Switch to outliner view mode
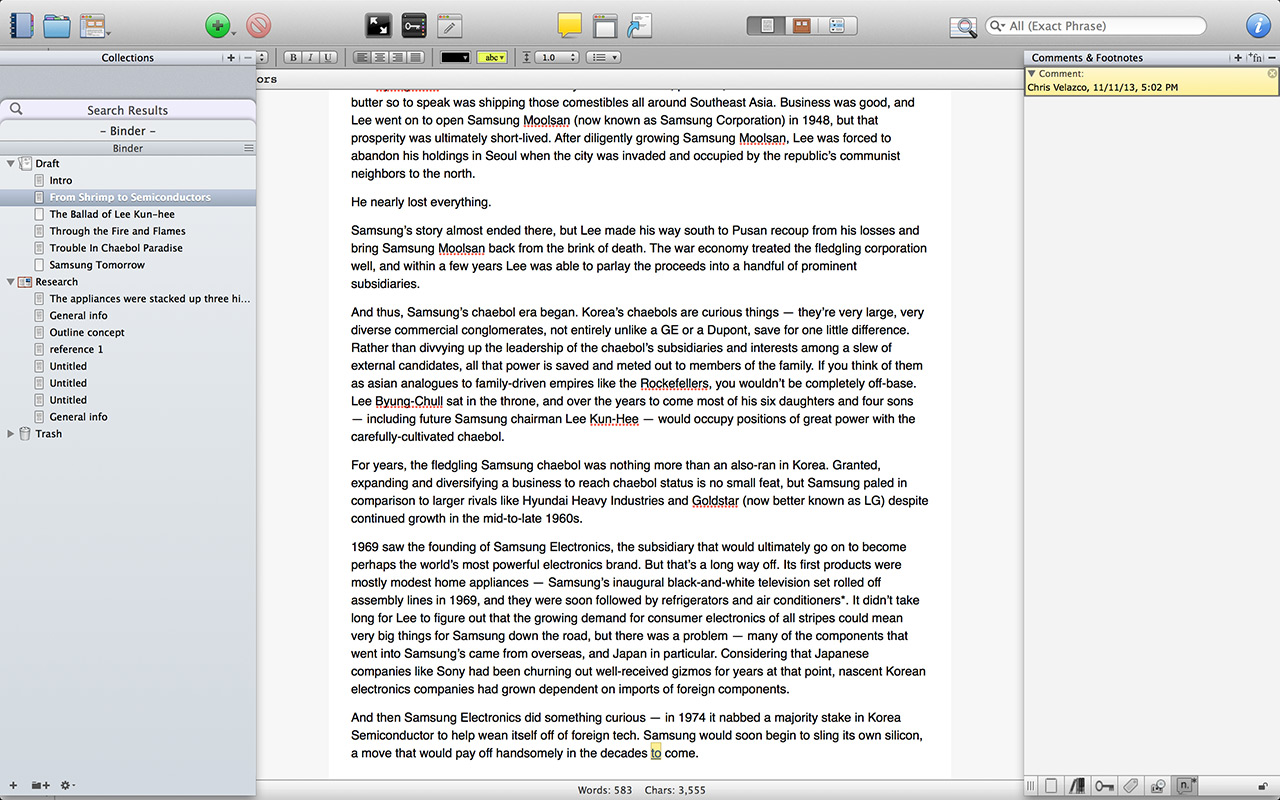The height and width of the screenshot is (800, 1280). [x=836, y=26]
